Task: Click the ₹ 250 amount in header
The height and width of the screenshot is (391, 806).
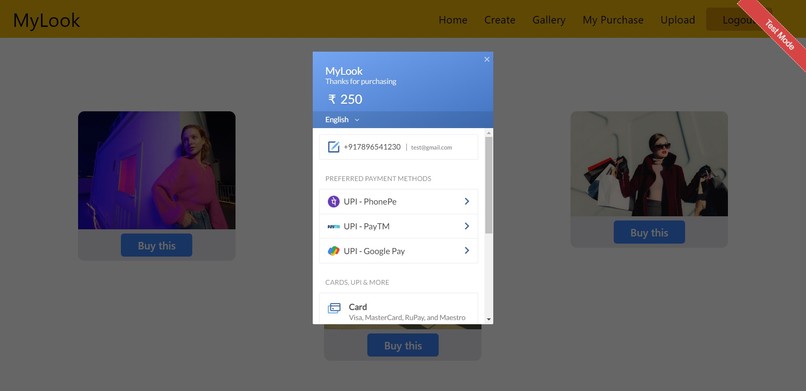Action: tap(345, 100)
